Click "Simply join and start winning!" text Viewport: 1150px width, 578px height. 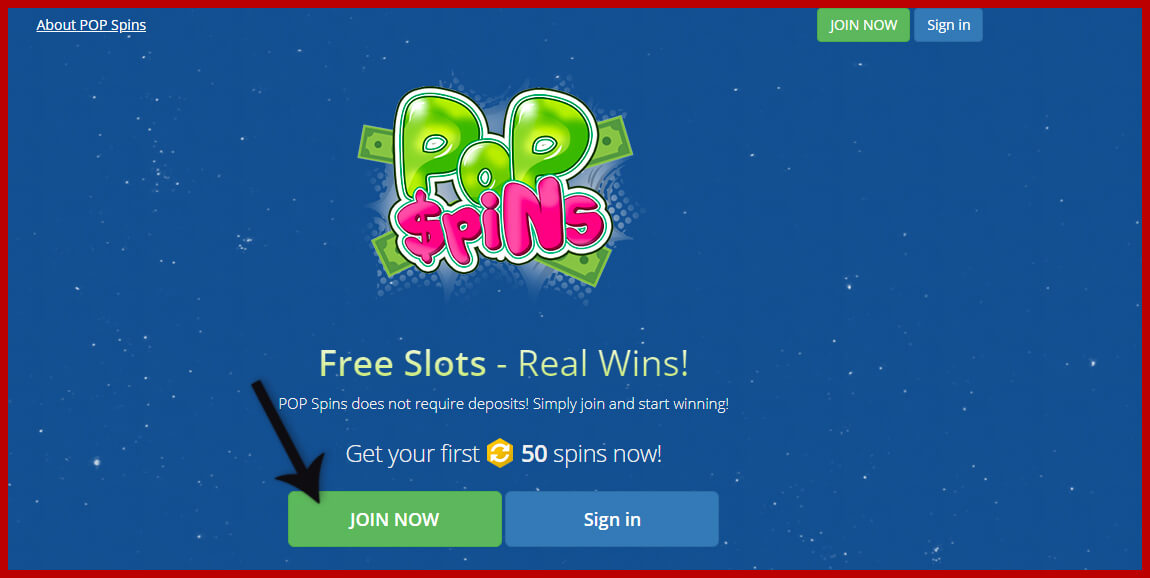[x=631, y=404]
